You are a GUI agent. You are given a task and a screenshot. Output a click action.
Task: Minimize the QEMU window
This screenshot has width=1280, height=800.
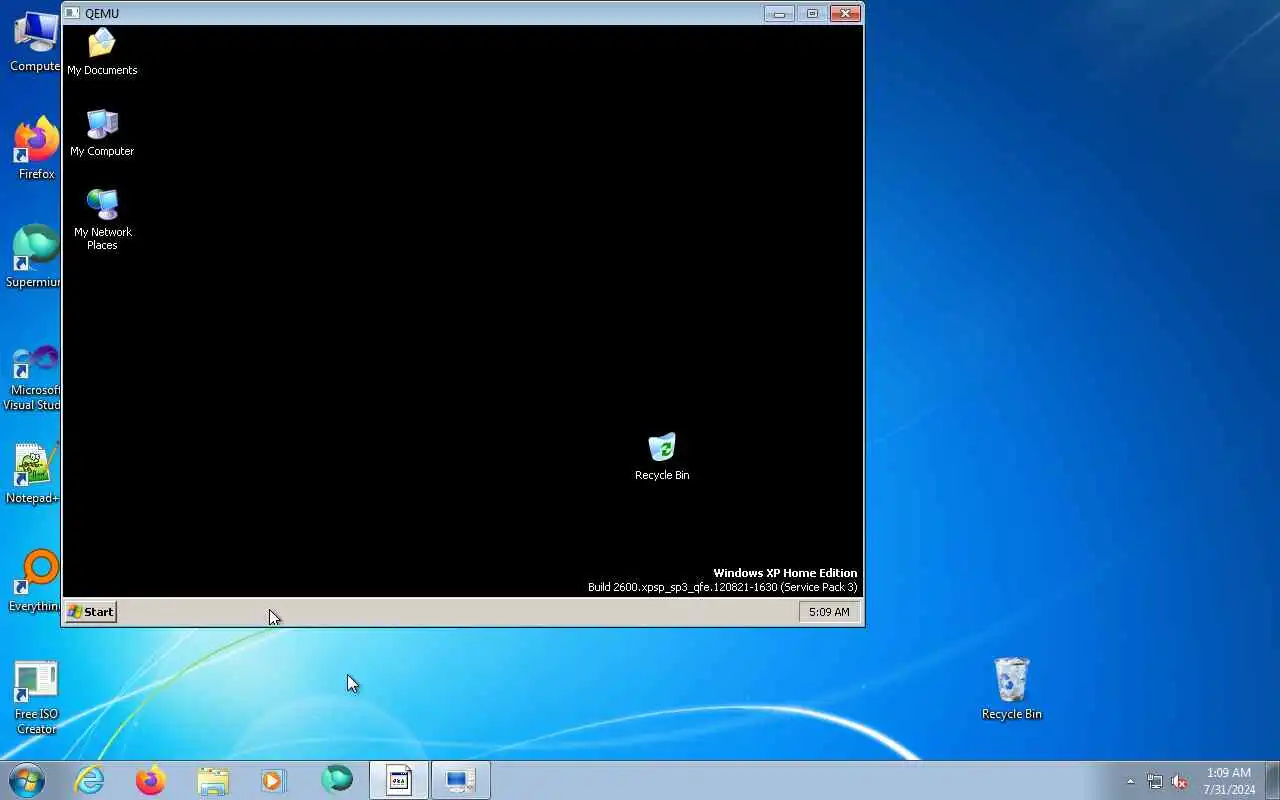pos(779,14)
